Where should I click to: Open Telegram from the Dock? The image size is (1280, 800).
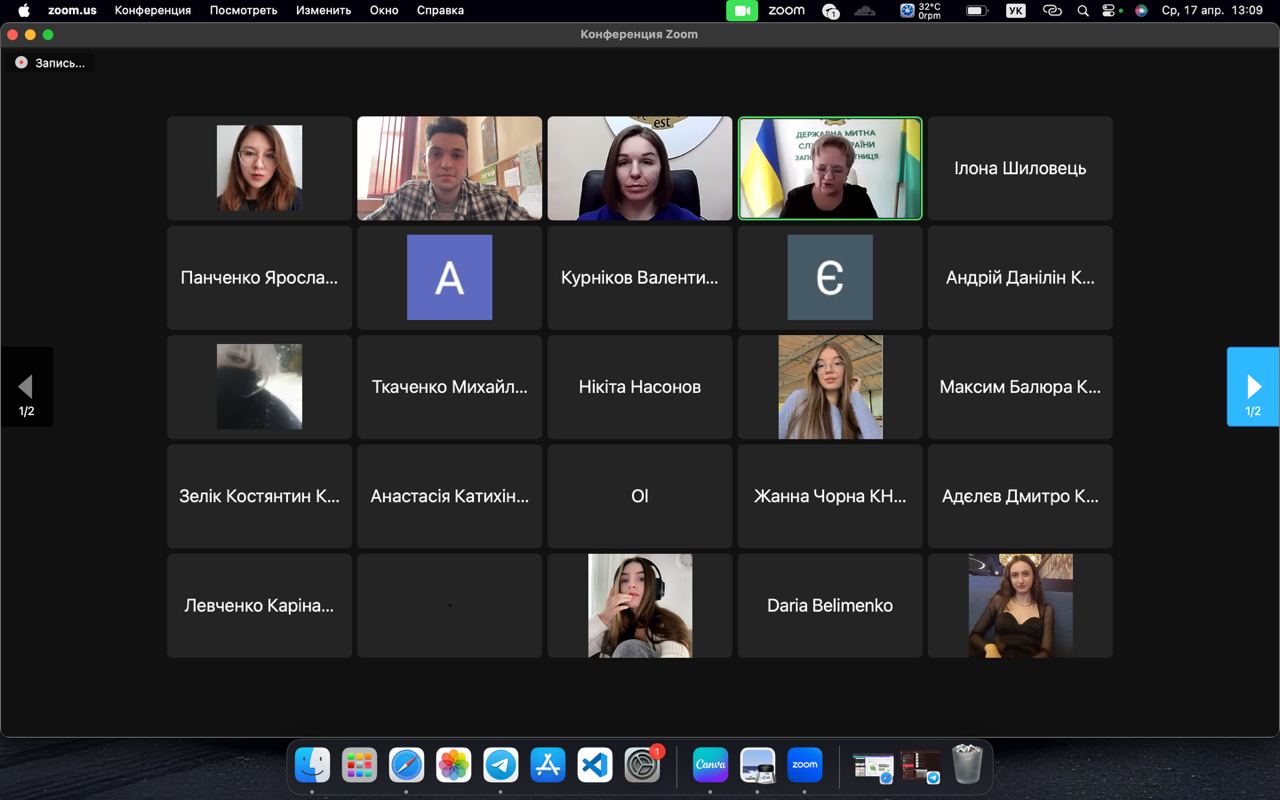[x=501, y=765]
